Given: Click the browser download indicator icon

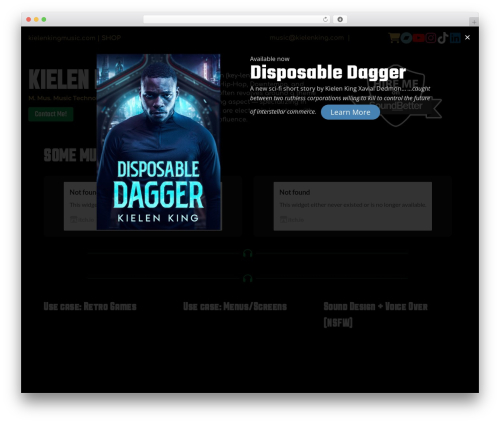Looking at the screenshot, I should click(x=340, y=19).
